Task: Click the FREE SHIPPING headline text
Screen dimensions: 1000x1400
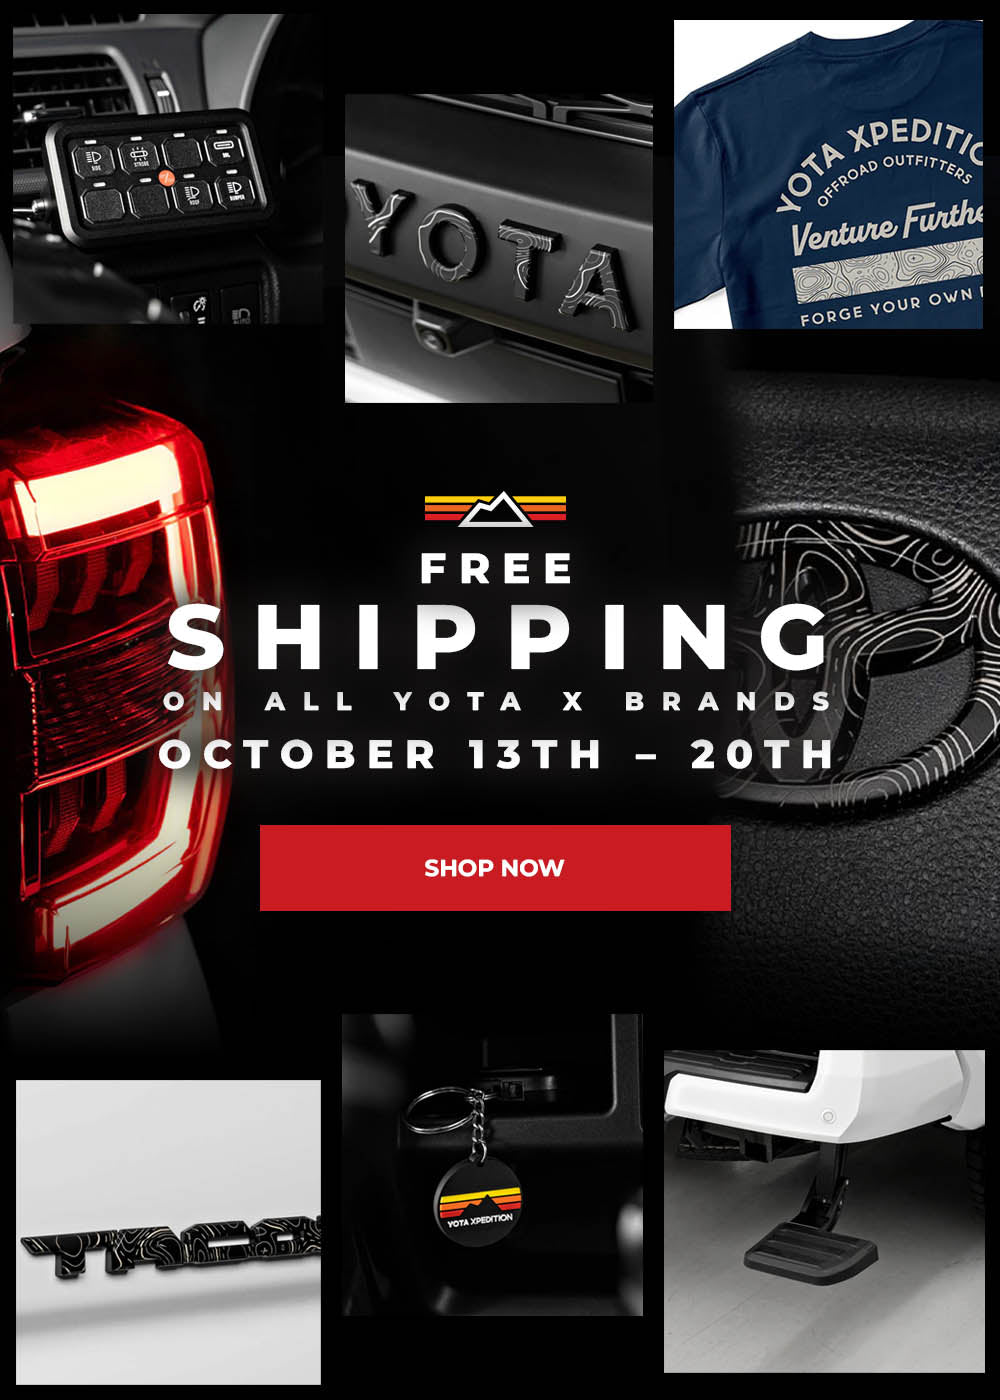Action: point(499,612)
